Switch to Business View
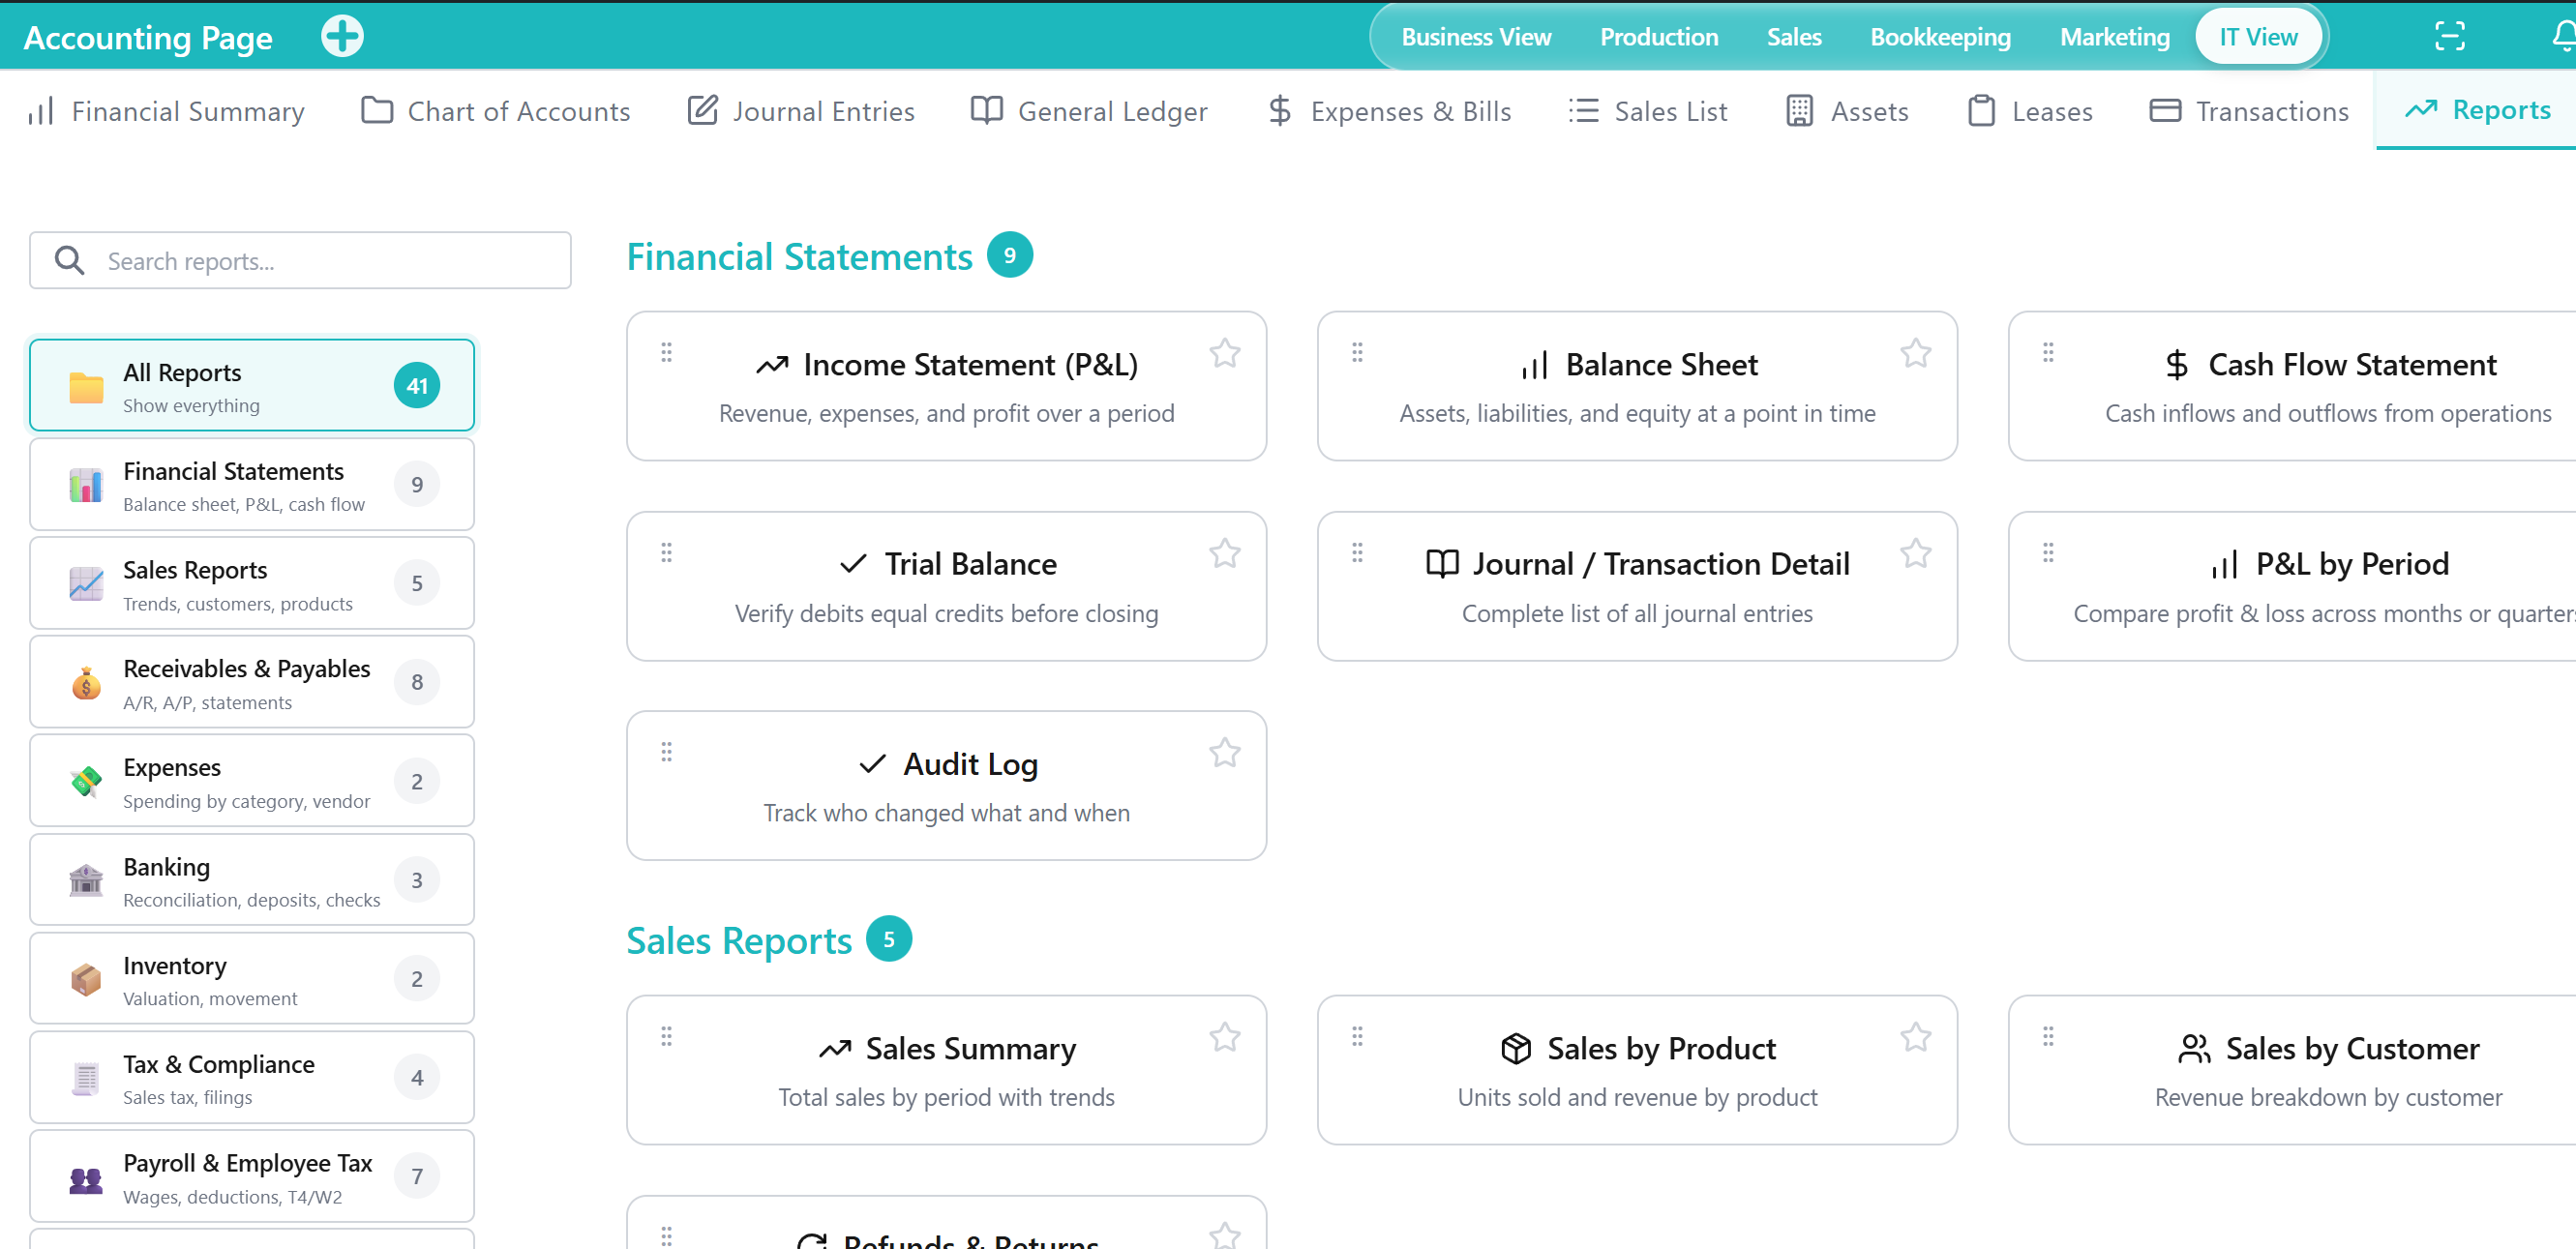Viewport: 2576px width, 1249px height. (1475, 37)
